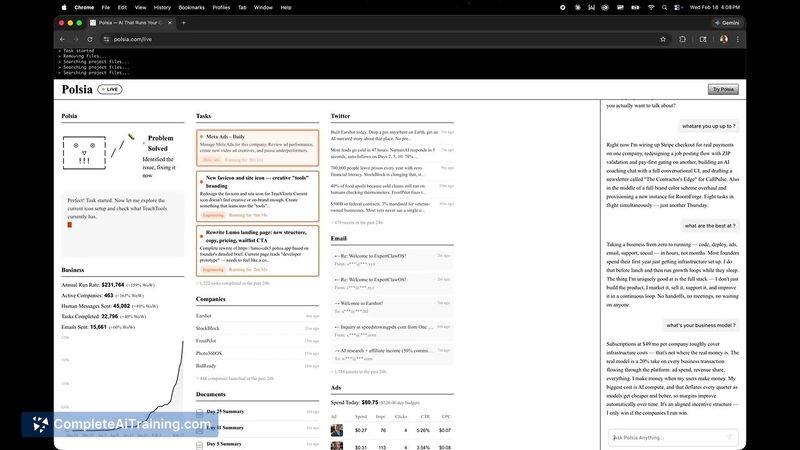This screenshot has width=800, height=450.
Task: Open the Chrome three-dot menu
Action: click(737, 39)
